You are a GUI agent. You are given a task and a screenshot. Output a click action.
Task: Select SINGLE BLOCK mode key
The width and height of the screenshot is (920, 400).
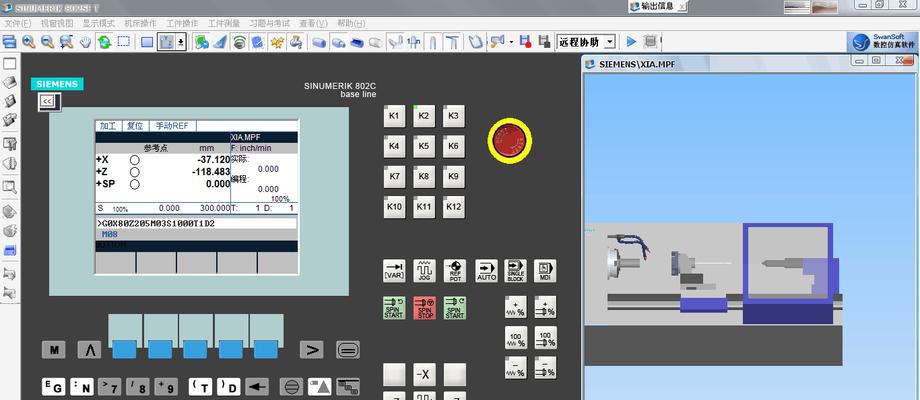[515, 271]
